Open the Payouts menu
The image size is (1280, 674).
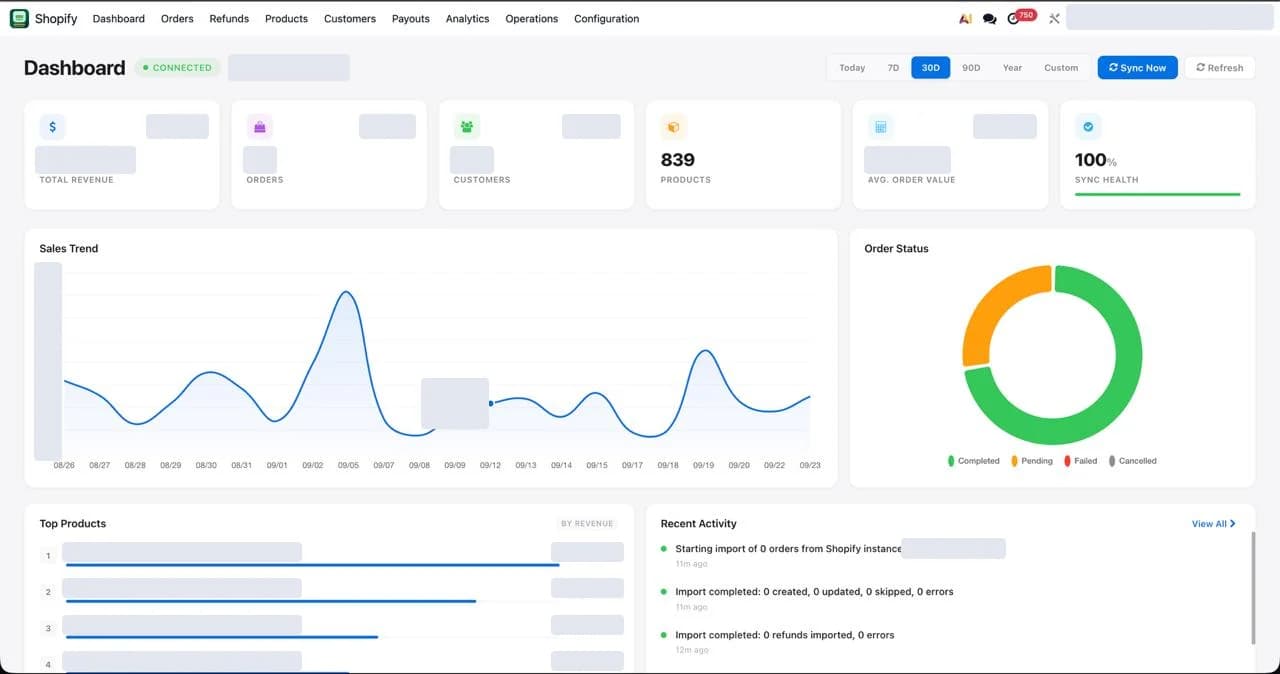tap(411, 18)
